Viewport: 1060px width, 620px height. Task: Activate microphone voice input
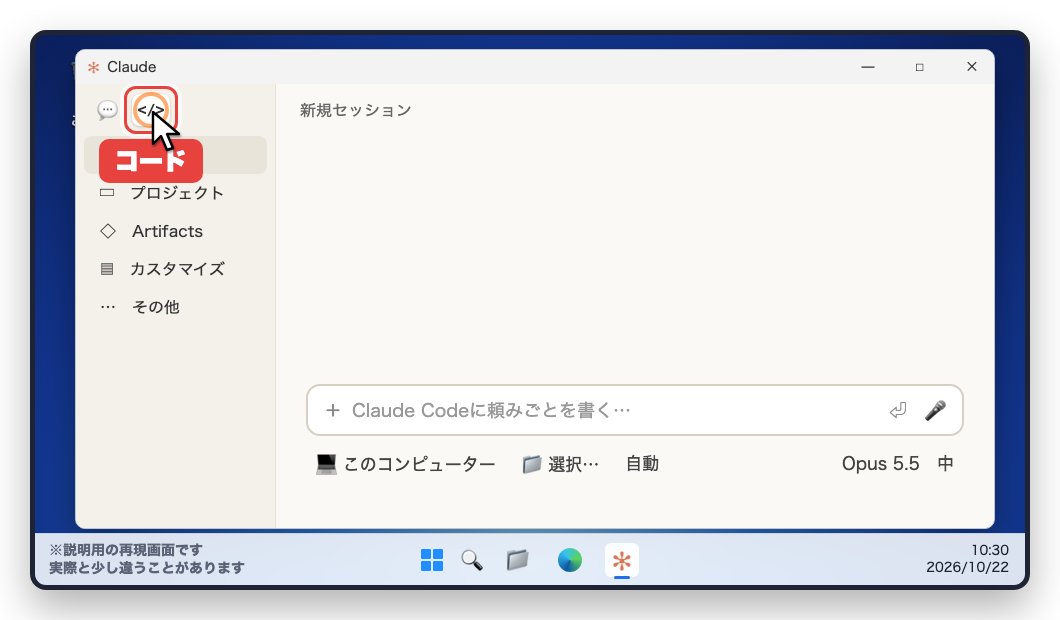tap(935, 410)
